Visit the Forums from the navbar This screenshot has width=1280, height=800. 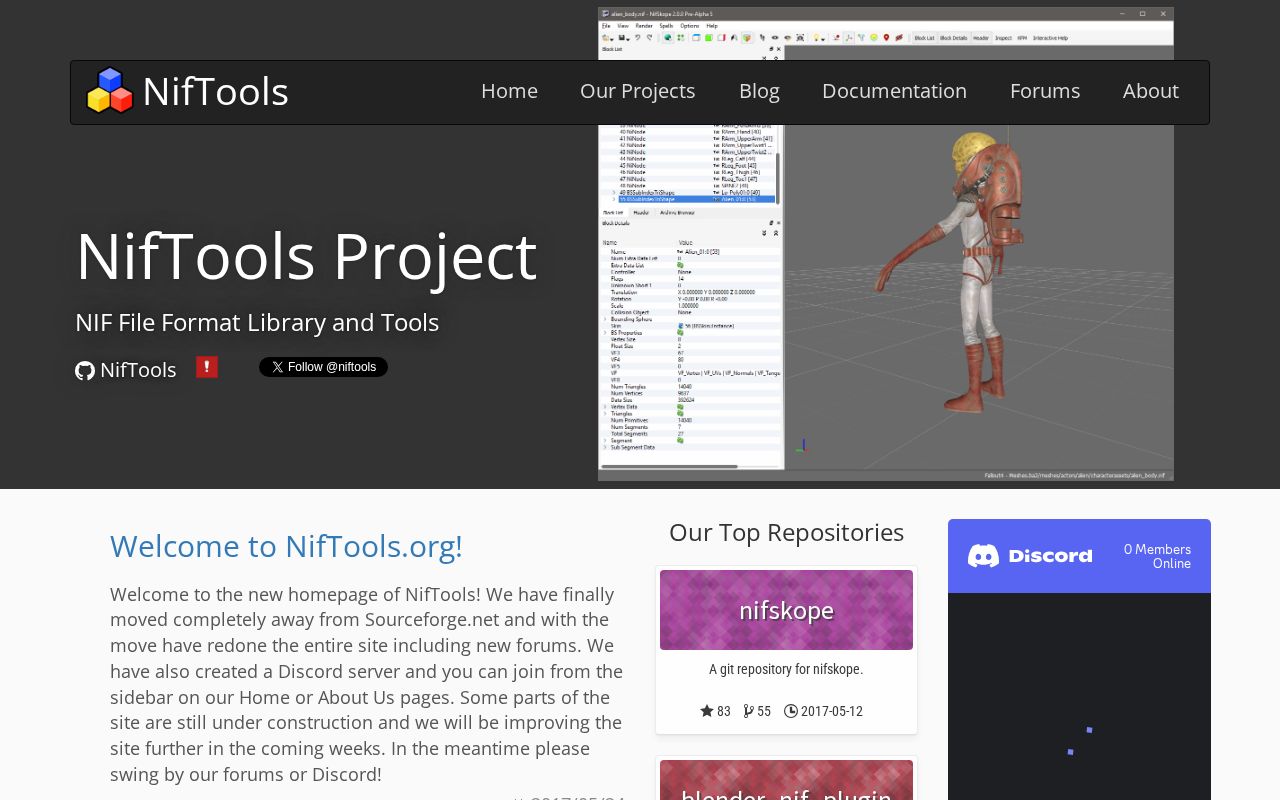coord(1045,91)
